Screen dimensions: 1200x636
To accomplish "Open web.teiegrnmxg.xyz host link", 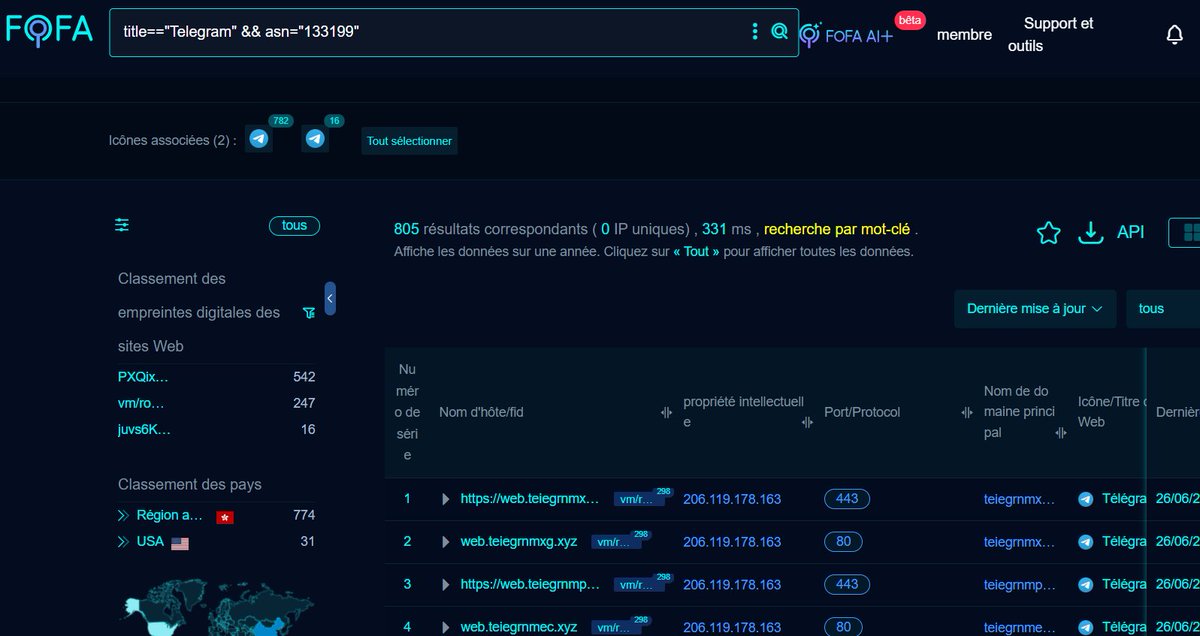I will [519, 542].
